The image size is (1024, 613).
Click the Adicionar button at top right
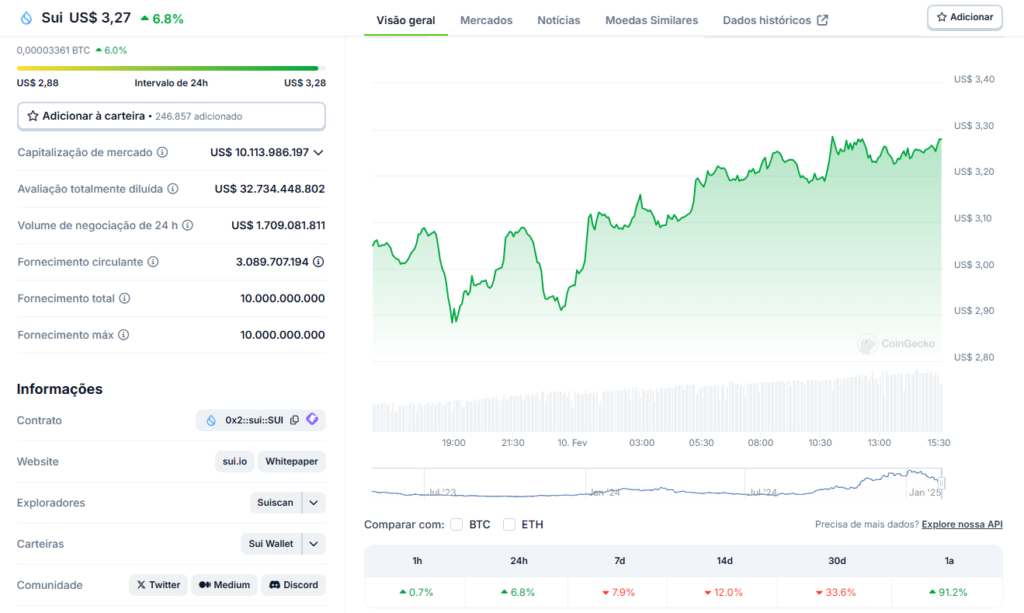click(x=965, y=17)
